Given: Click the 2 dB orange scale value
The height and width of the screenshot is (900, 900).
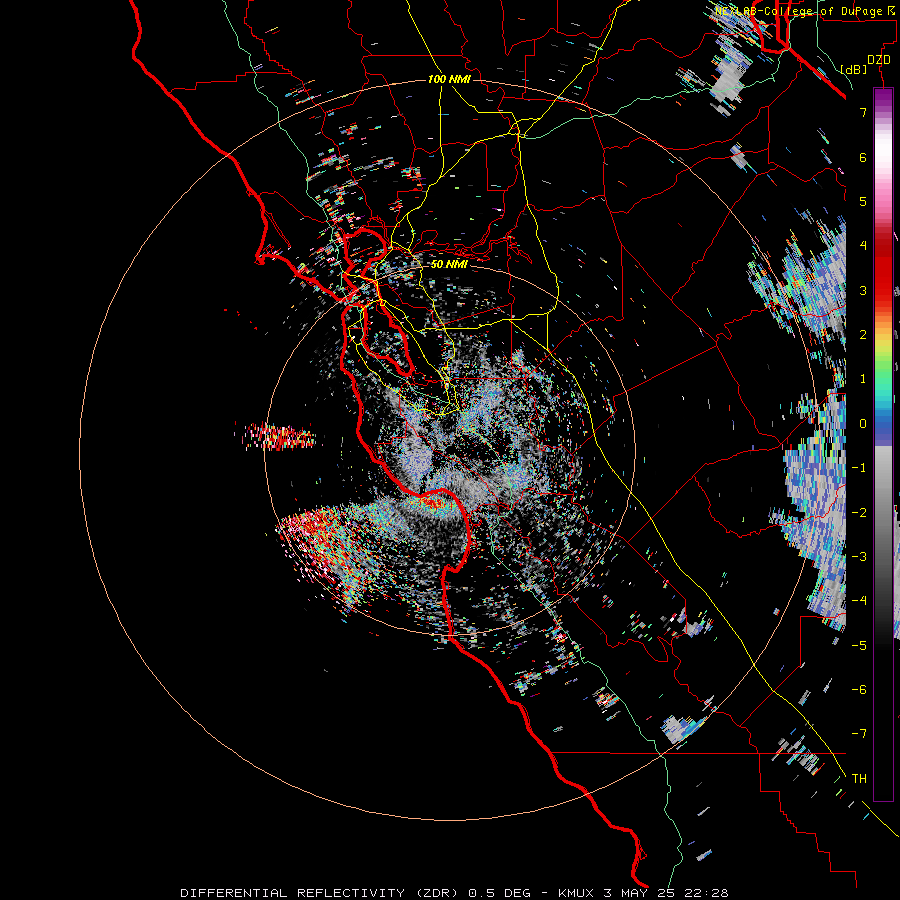Looking at the screenshot, I should tap(863, 335).
